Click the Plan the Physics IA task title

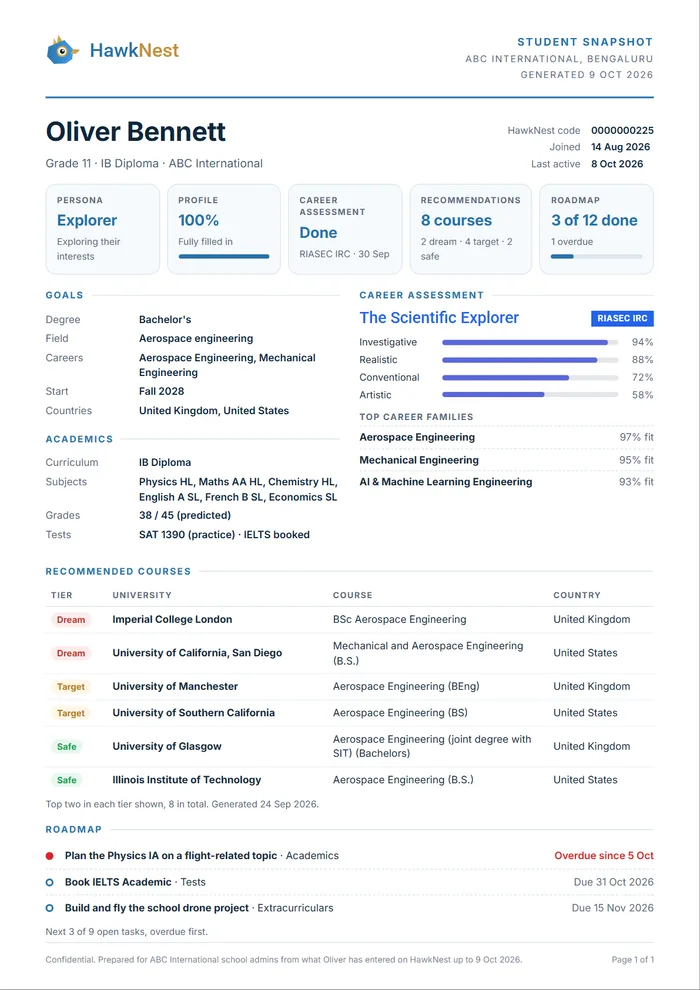point(171,856)
